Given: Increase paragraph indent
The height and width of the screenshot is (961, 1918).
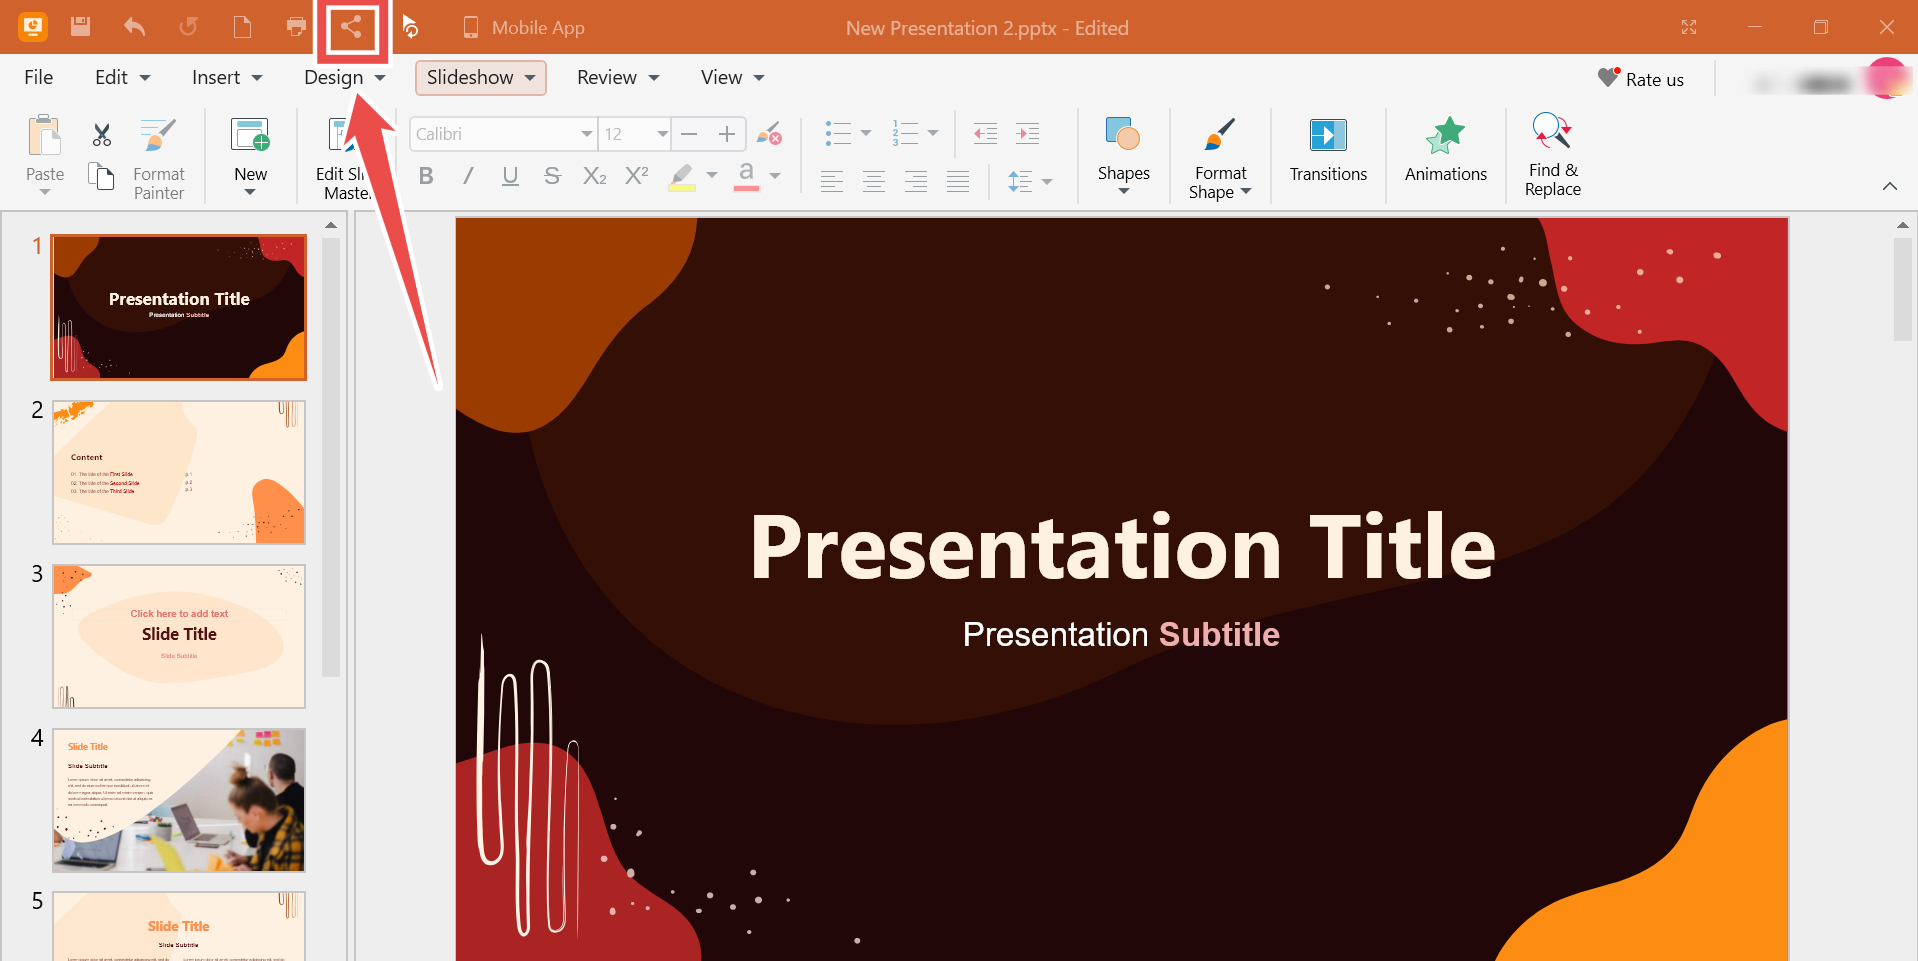Looking at the screenshot, I should [x=1027, y=133].
